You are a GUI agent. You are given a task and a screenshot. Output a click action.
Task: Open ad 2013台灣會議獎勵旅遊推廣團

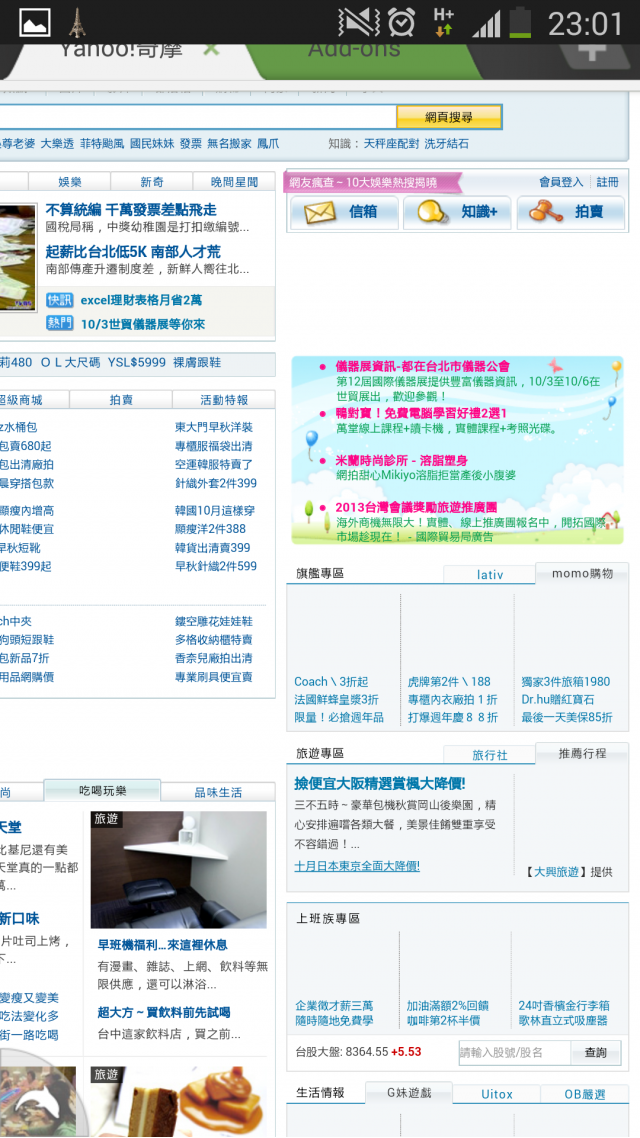(416, 508)
